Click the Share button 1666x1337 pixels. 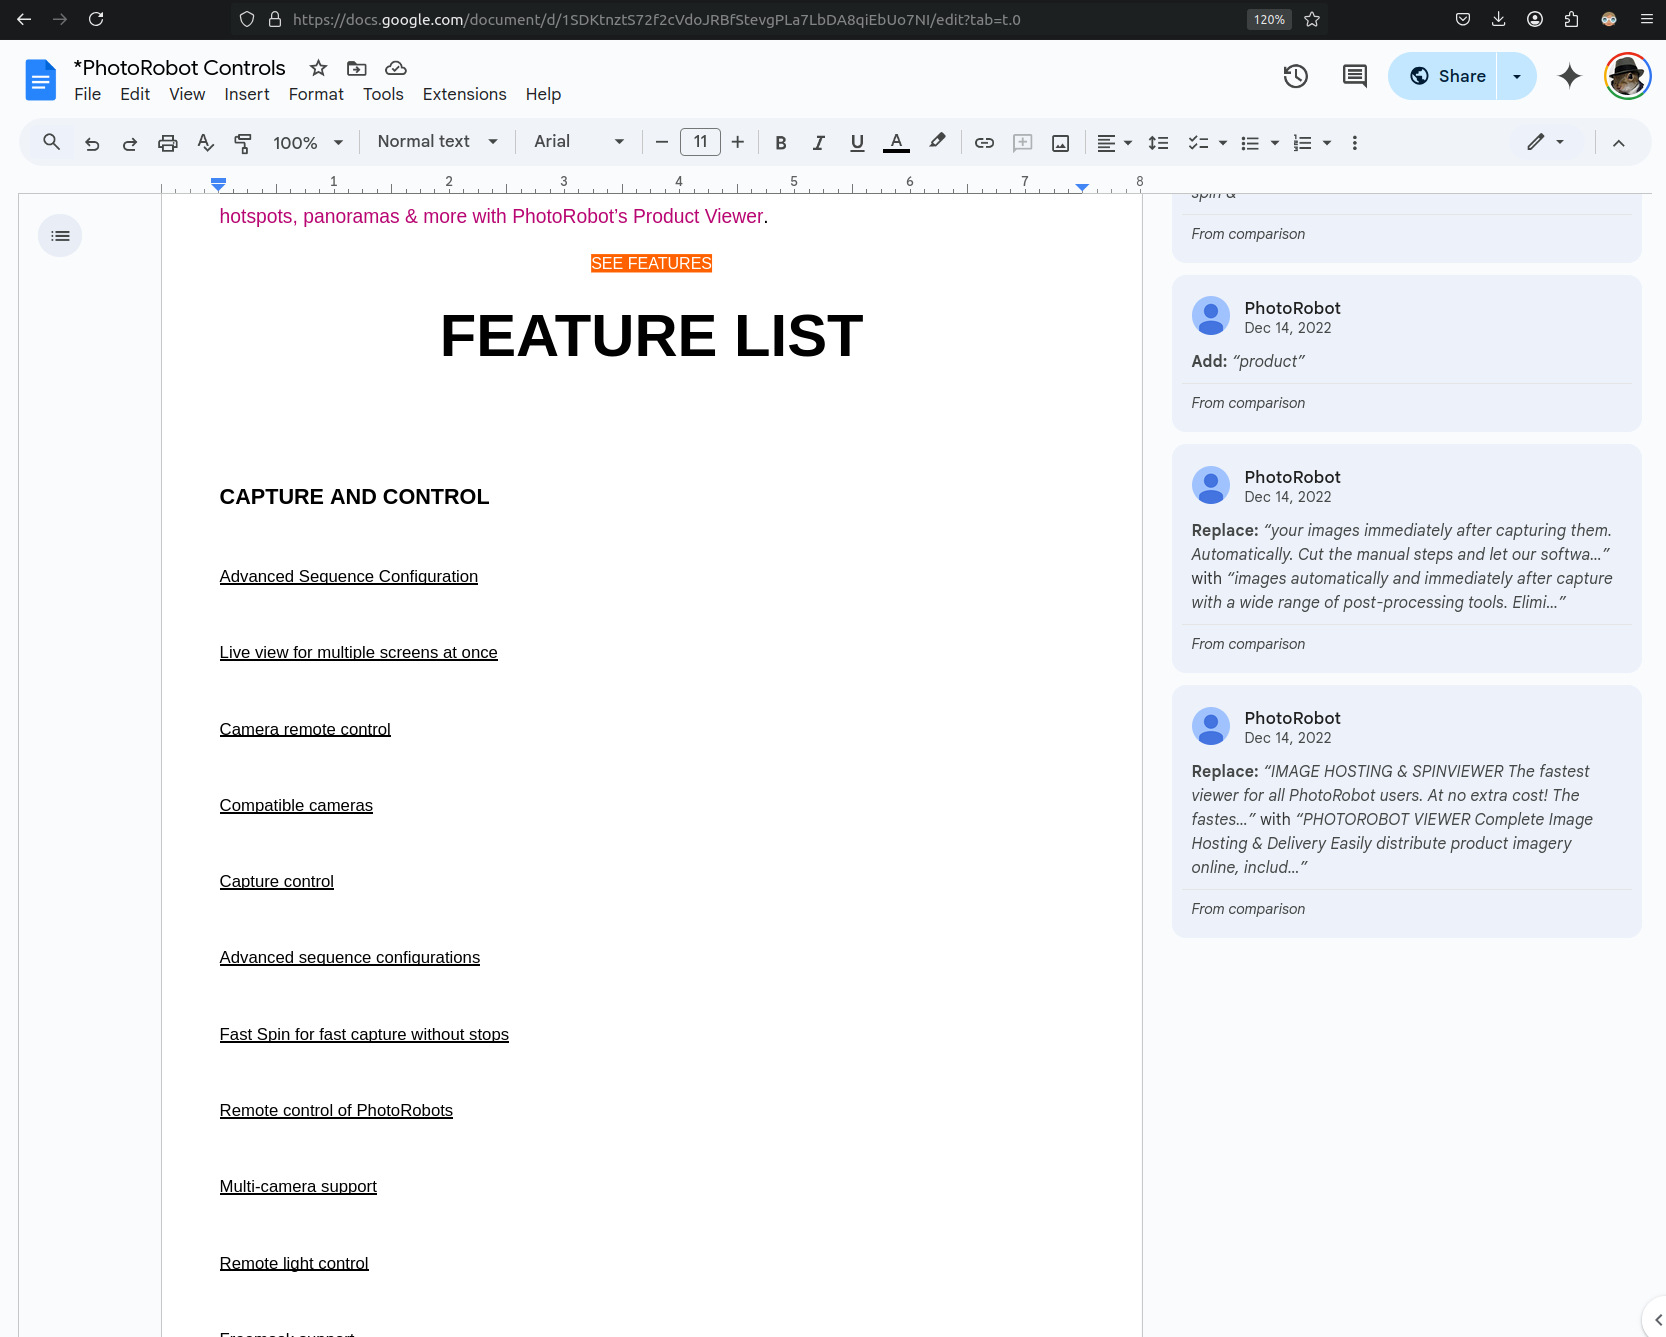click(x=1443, y=76)
